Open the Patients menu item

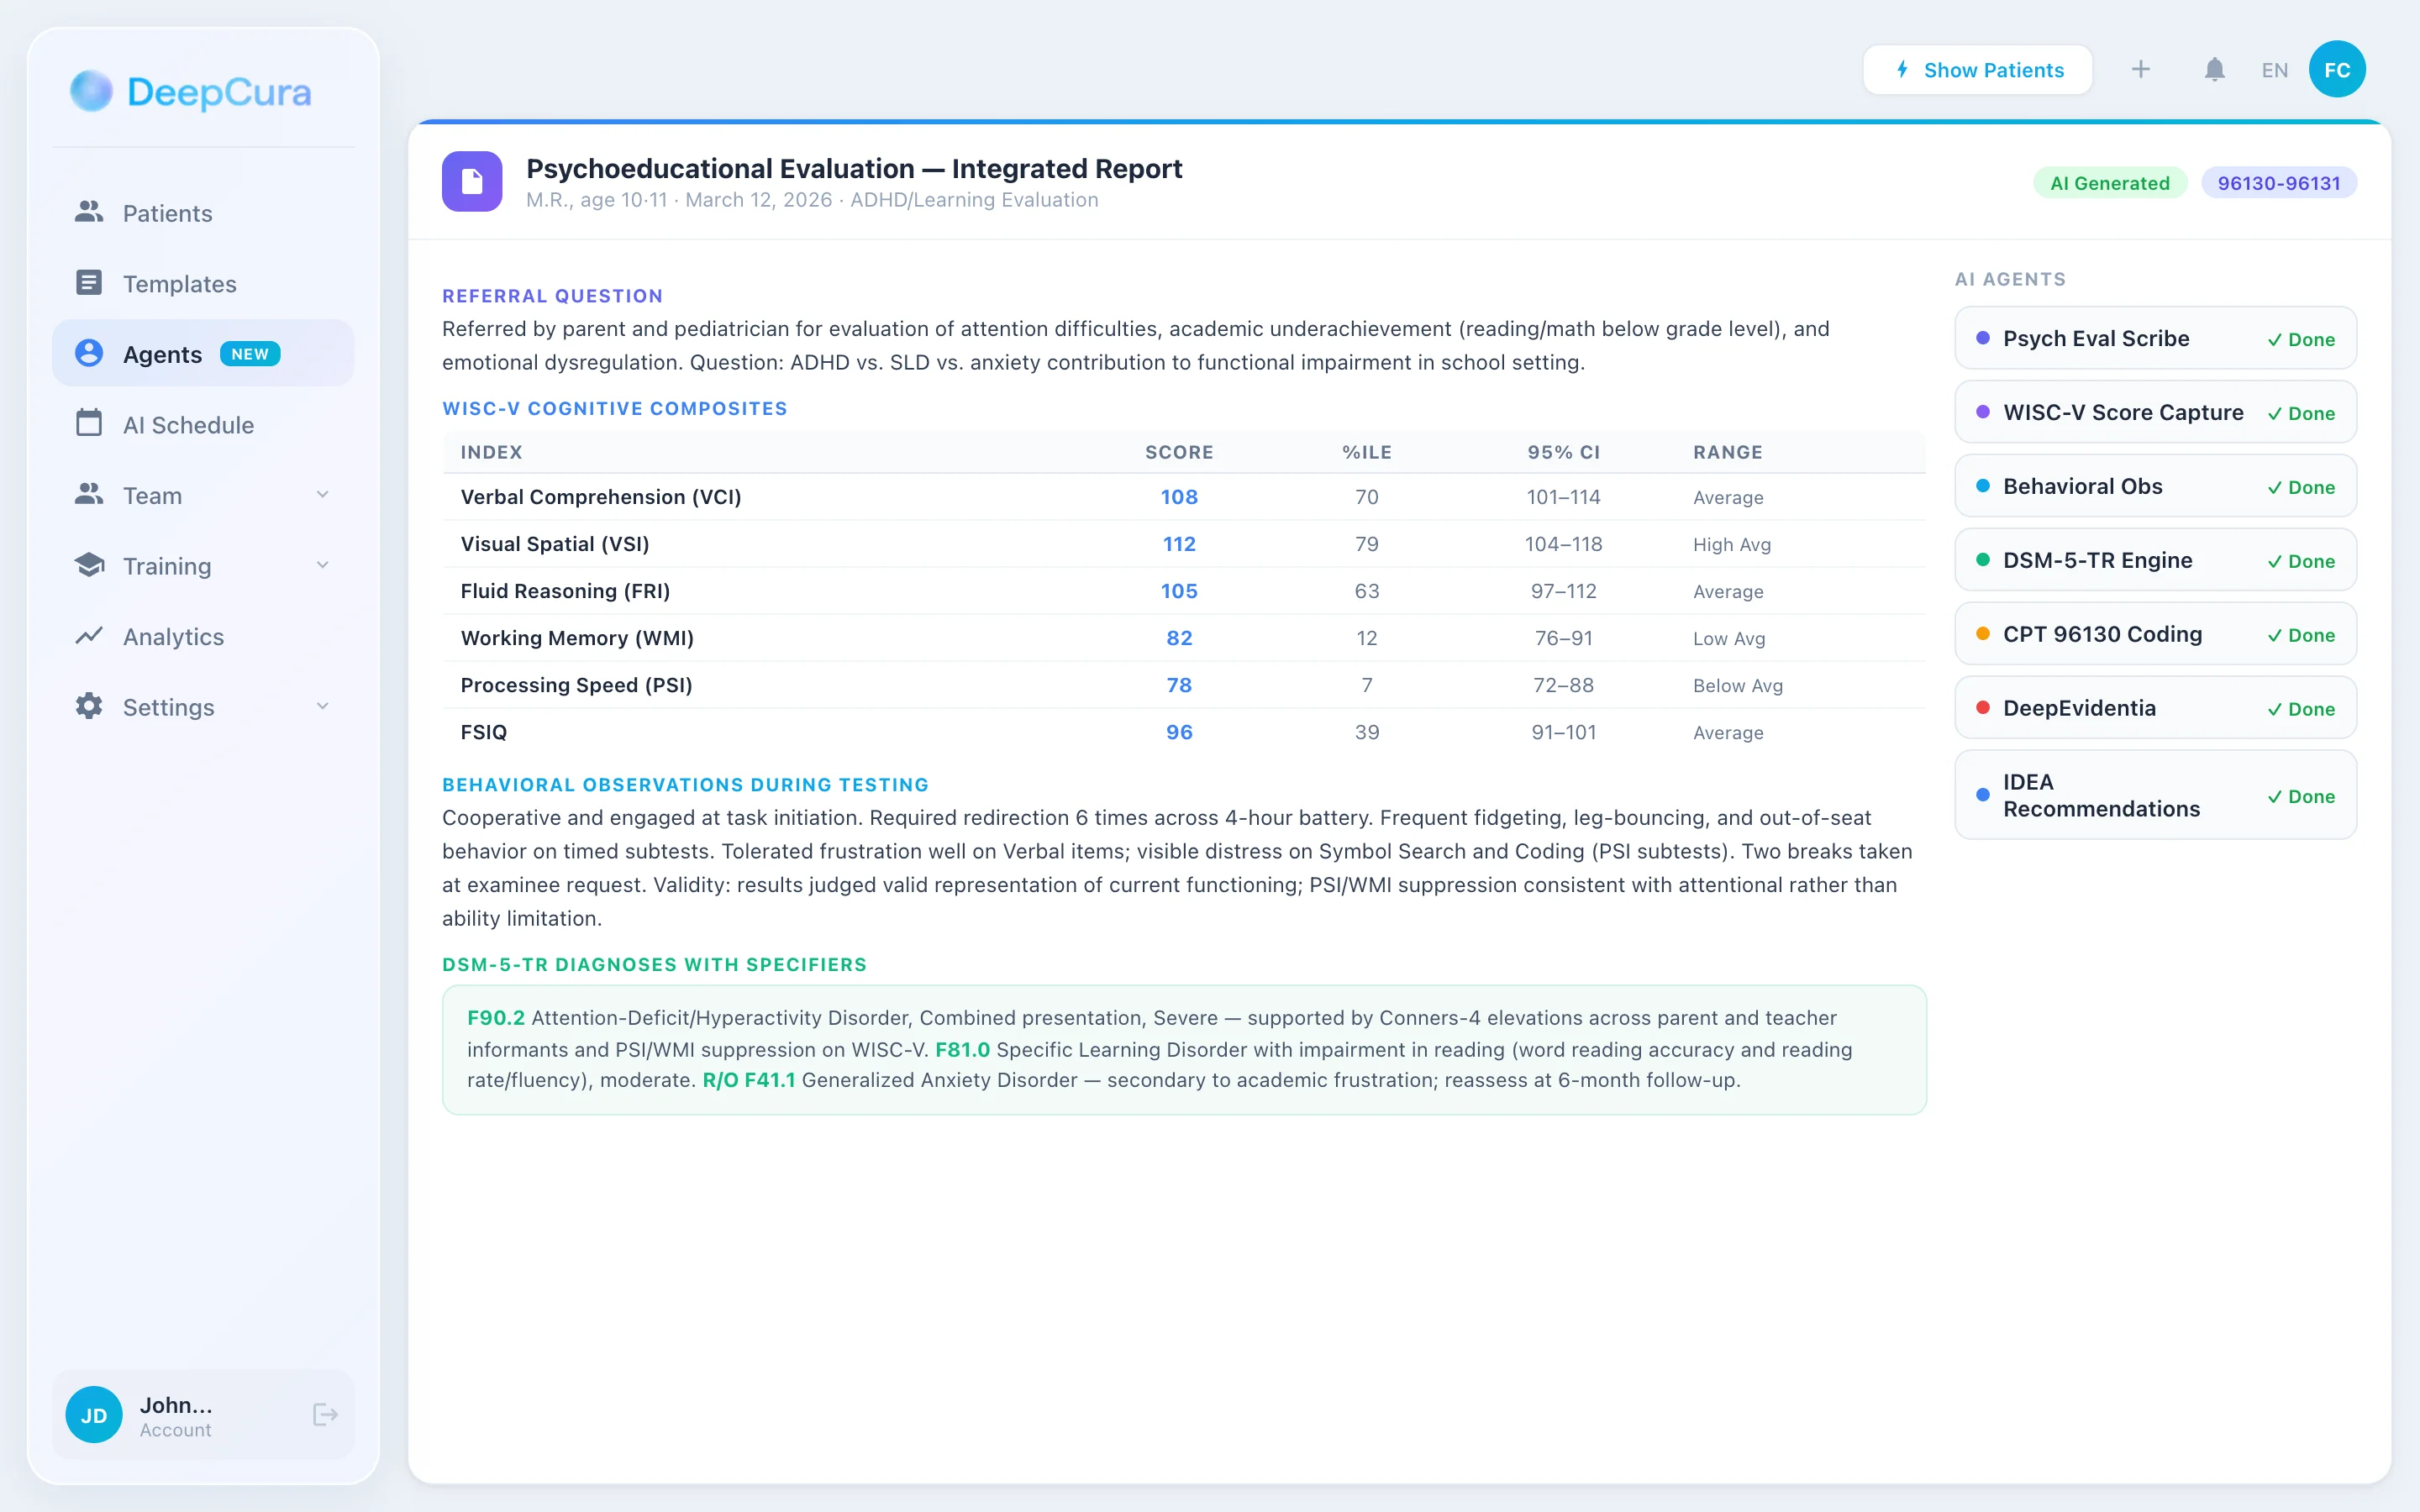click(x=167, y=213)
